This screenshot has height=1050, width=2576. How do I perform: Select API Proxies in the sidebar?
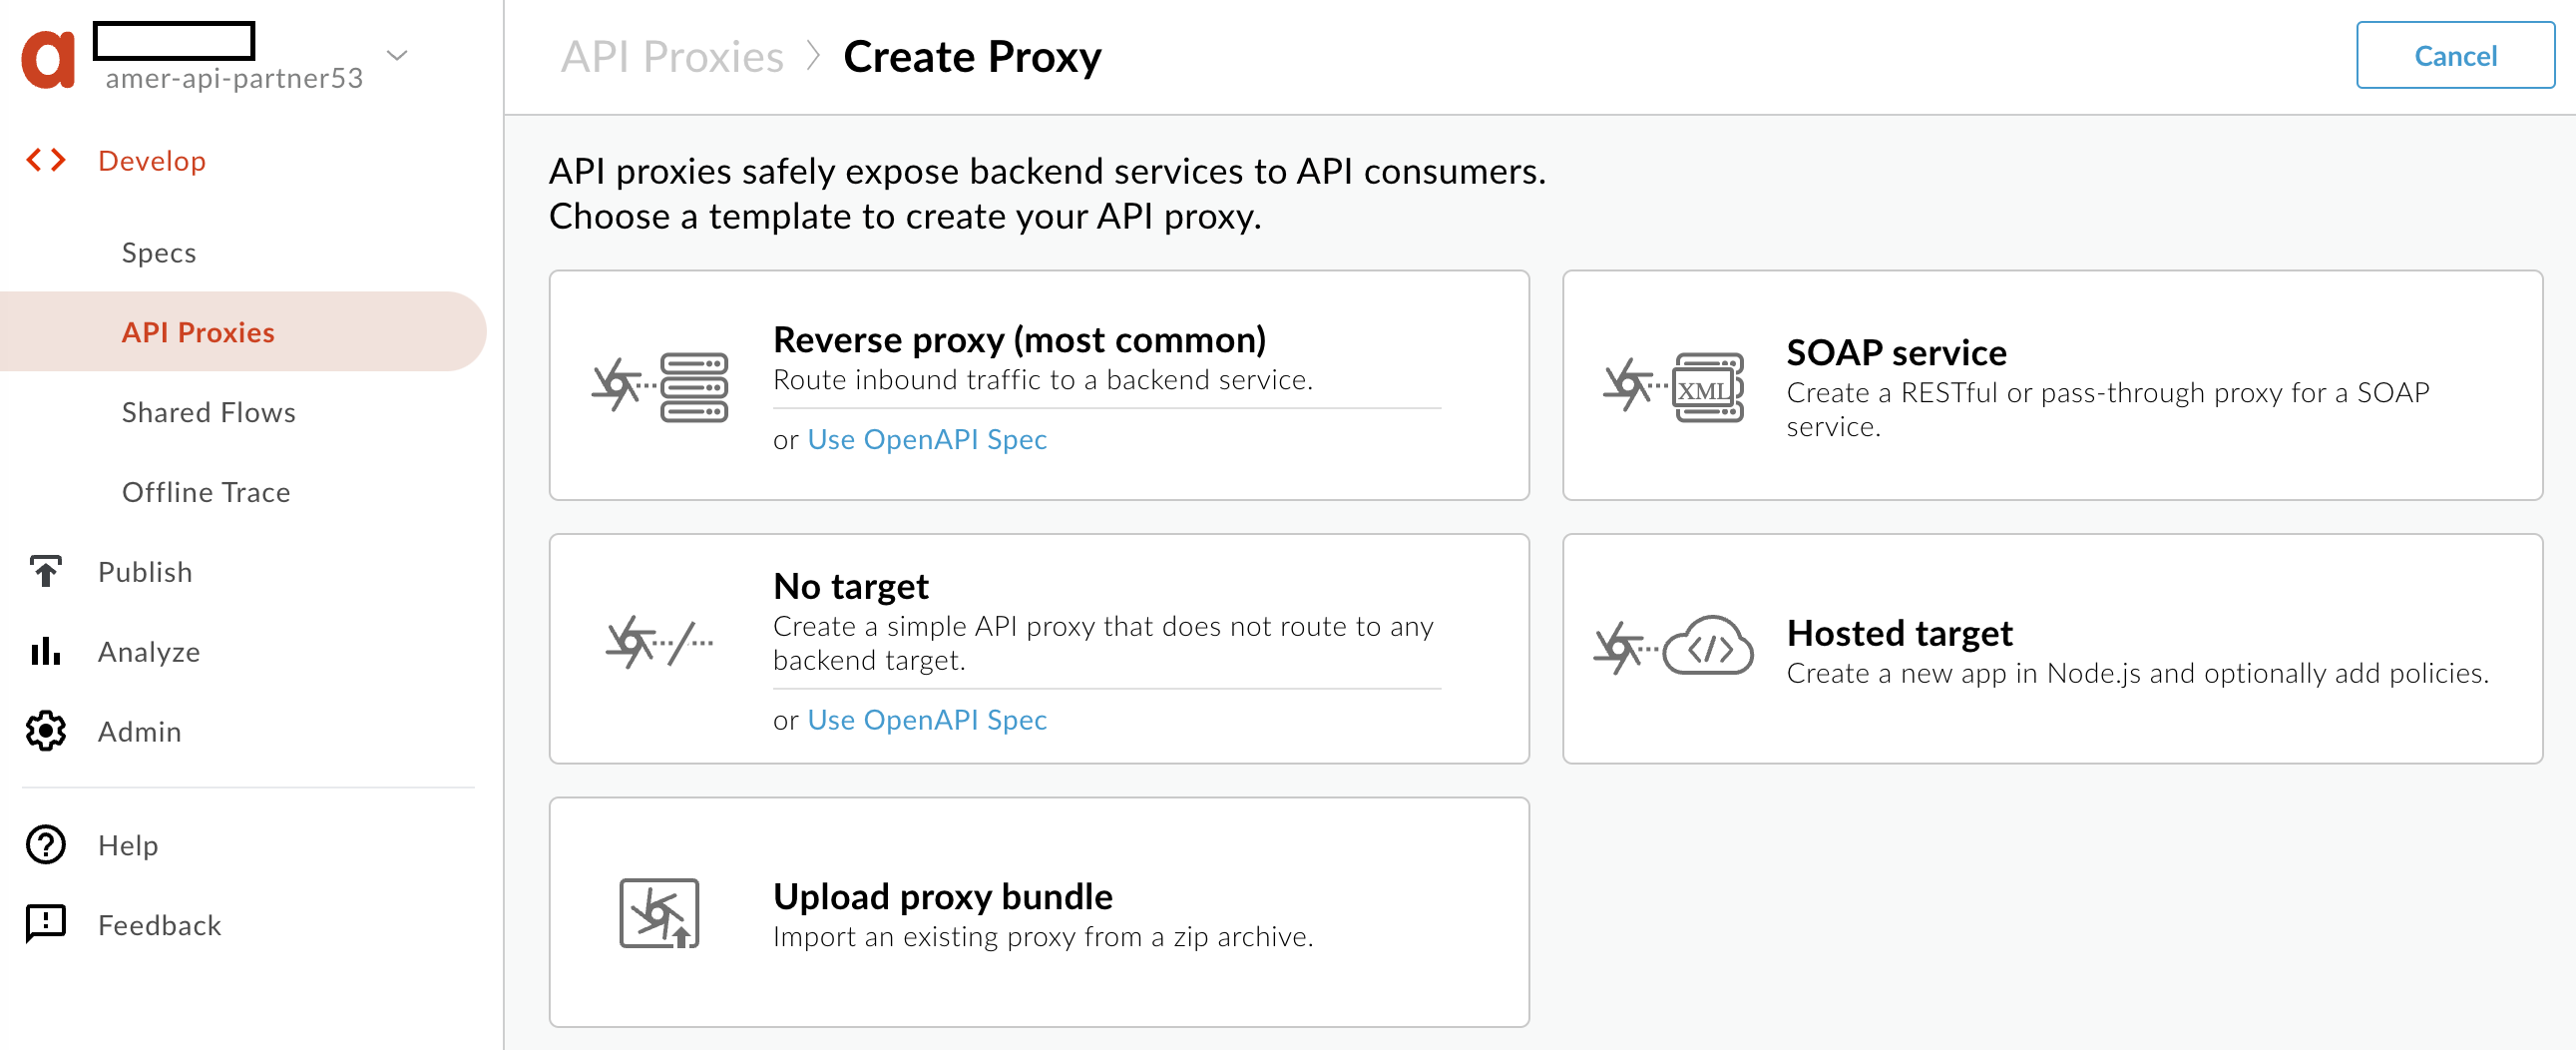(243, 332)
